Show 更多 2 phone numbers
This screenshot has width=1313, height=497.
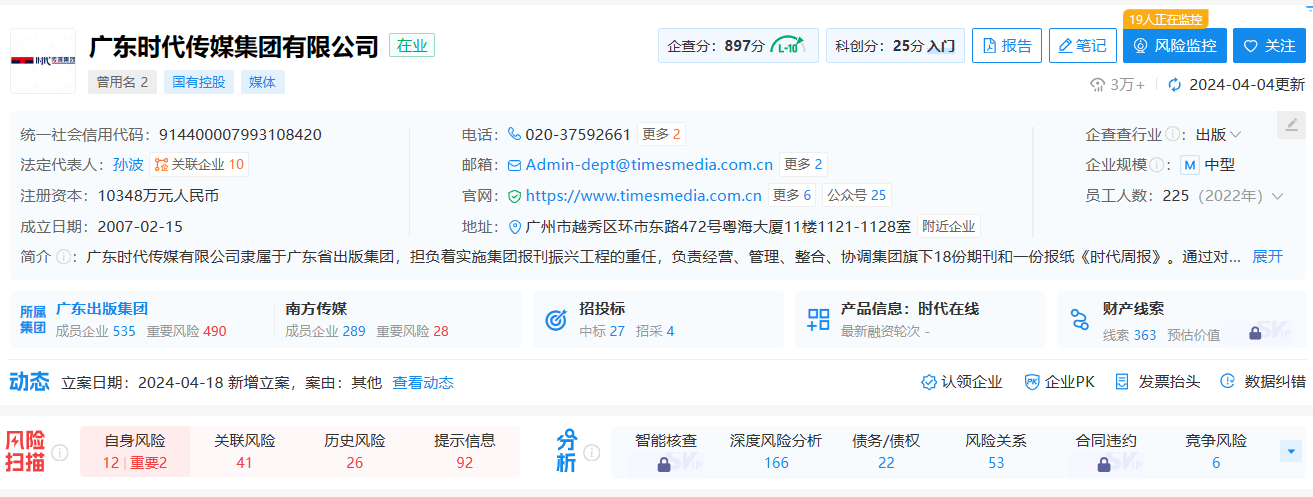[x=661, y=134]
